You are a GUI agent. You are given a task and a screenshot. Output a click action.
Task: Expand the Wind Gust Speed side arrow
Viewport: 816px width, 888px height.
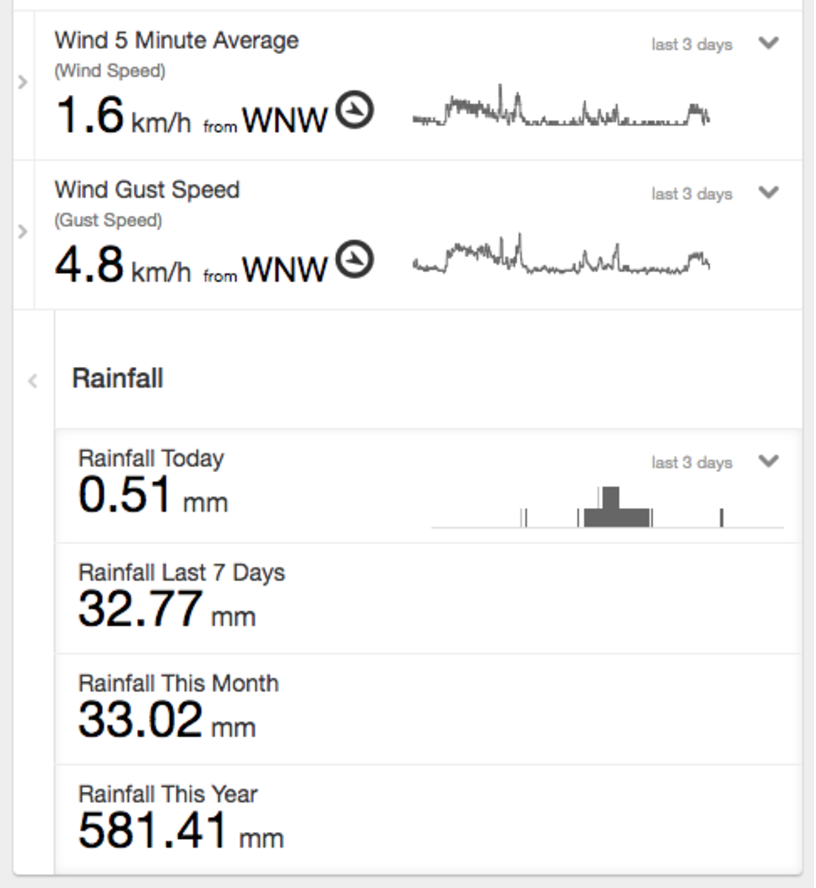click(23, 232)
